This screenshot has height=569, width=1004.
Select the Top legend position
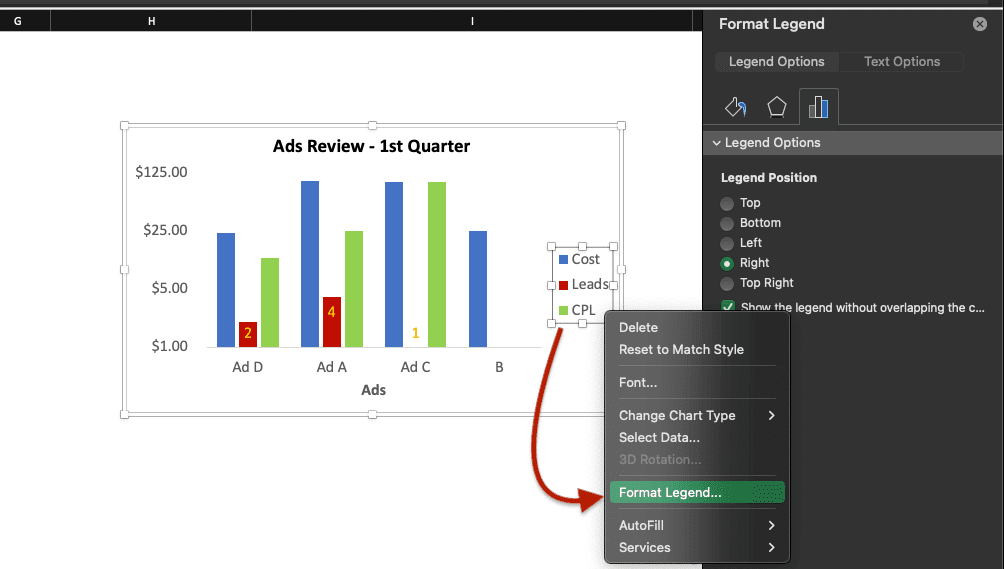[727, 204]
